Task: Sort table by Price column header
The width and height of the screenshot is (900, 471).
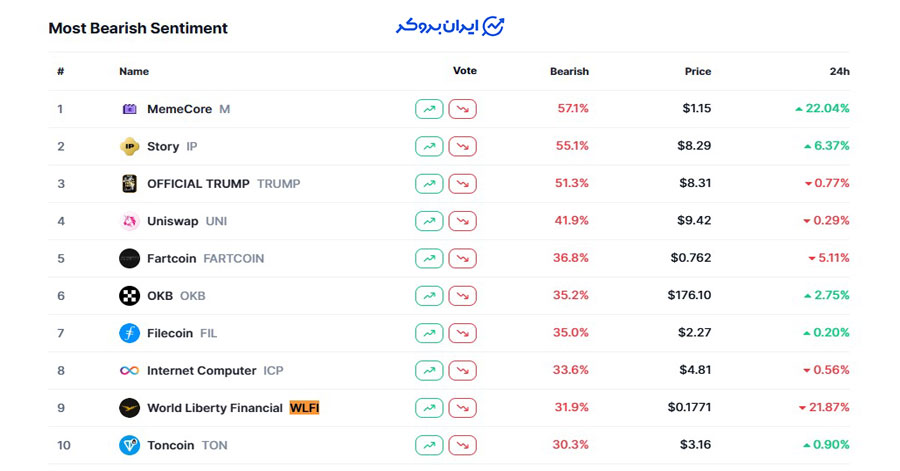Action: pyautogui.click(x=698, y=72)
